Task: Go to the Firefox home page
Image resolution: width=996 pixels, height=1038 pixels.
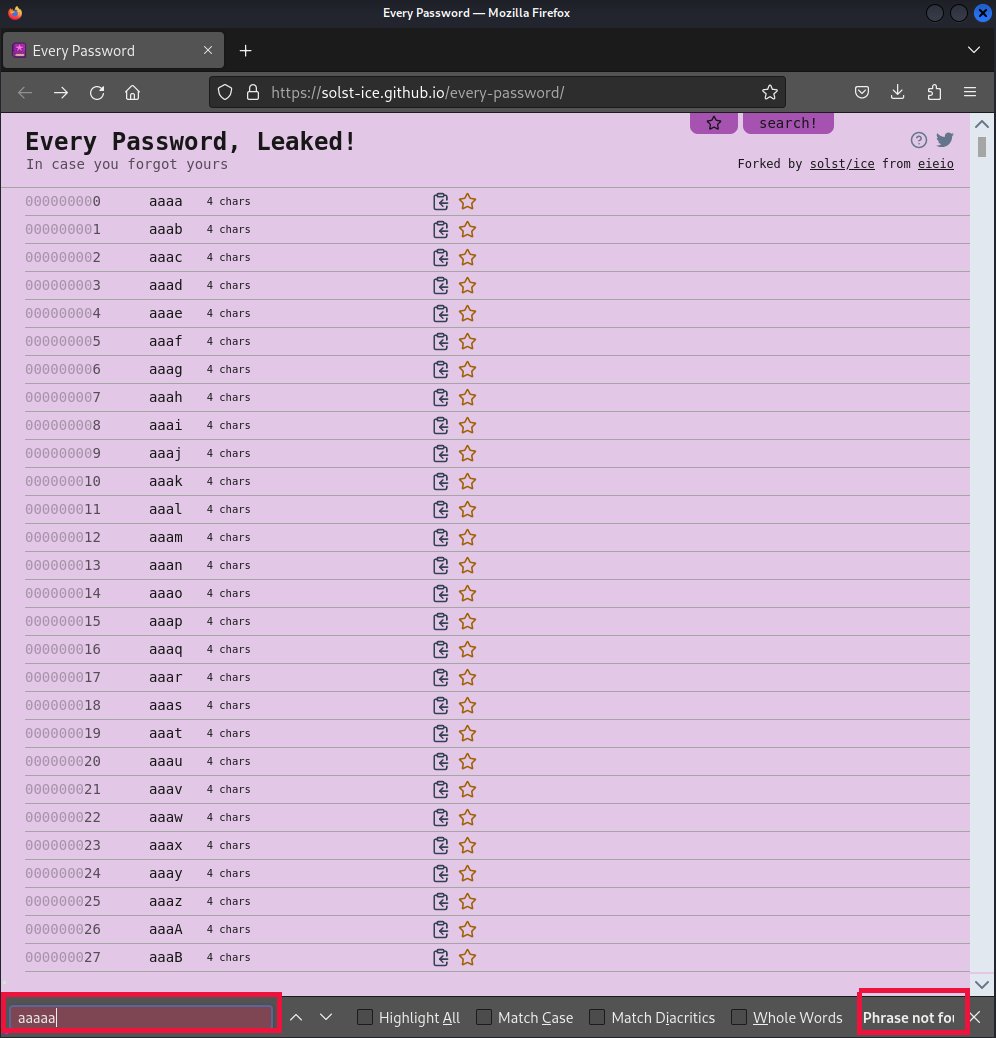Action: click(132, 93)
